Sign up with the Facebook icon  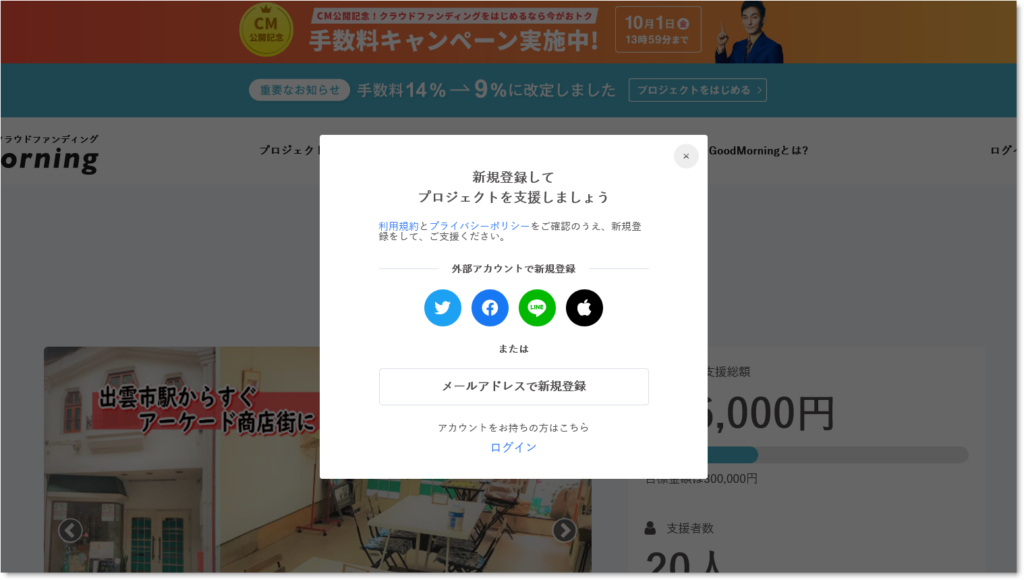[490, 308]
